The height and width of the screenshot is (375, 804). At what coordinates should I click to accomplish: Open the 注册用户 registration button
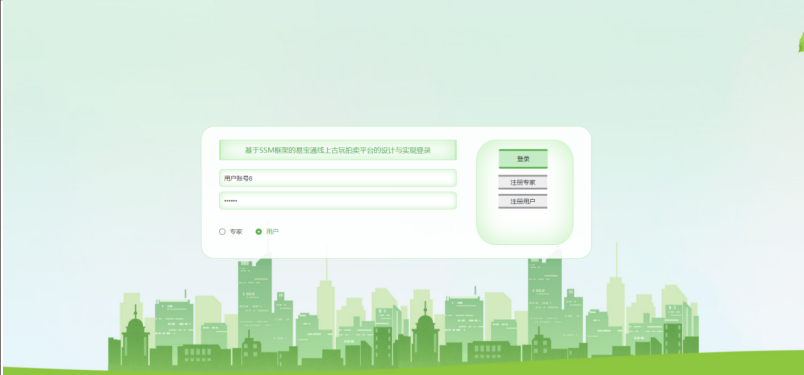523,202
